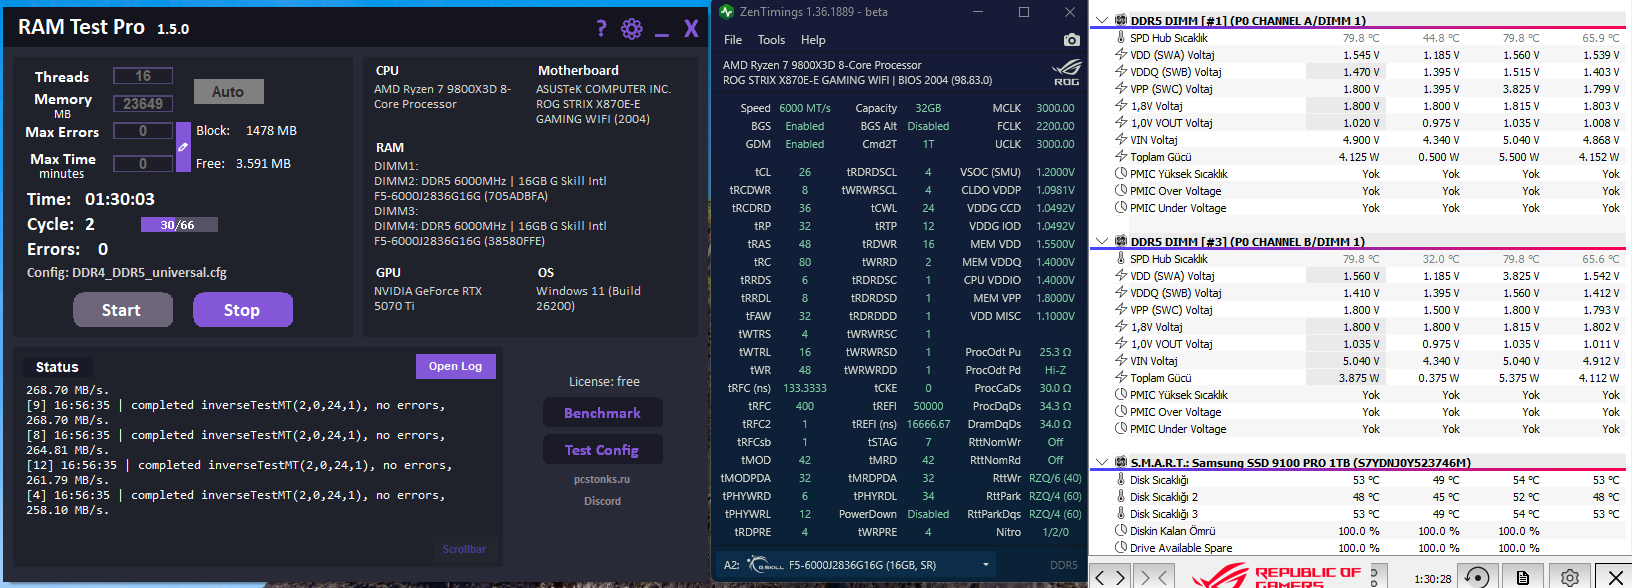1632x588 pixels.
Task: Open sensor settings gear in bottom toolbar
Action: (x=1569, y=577)
